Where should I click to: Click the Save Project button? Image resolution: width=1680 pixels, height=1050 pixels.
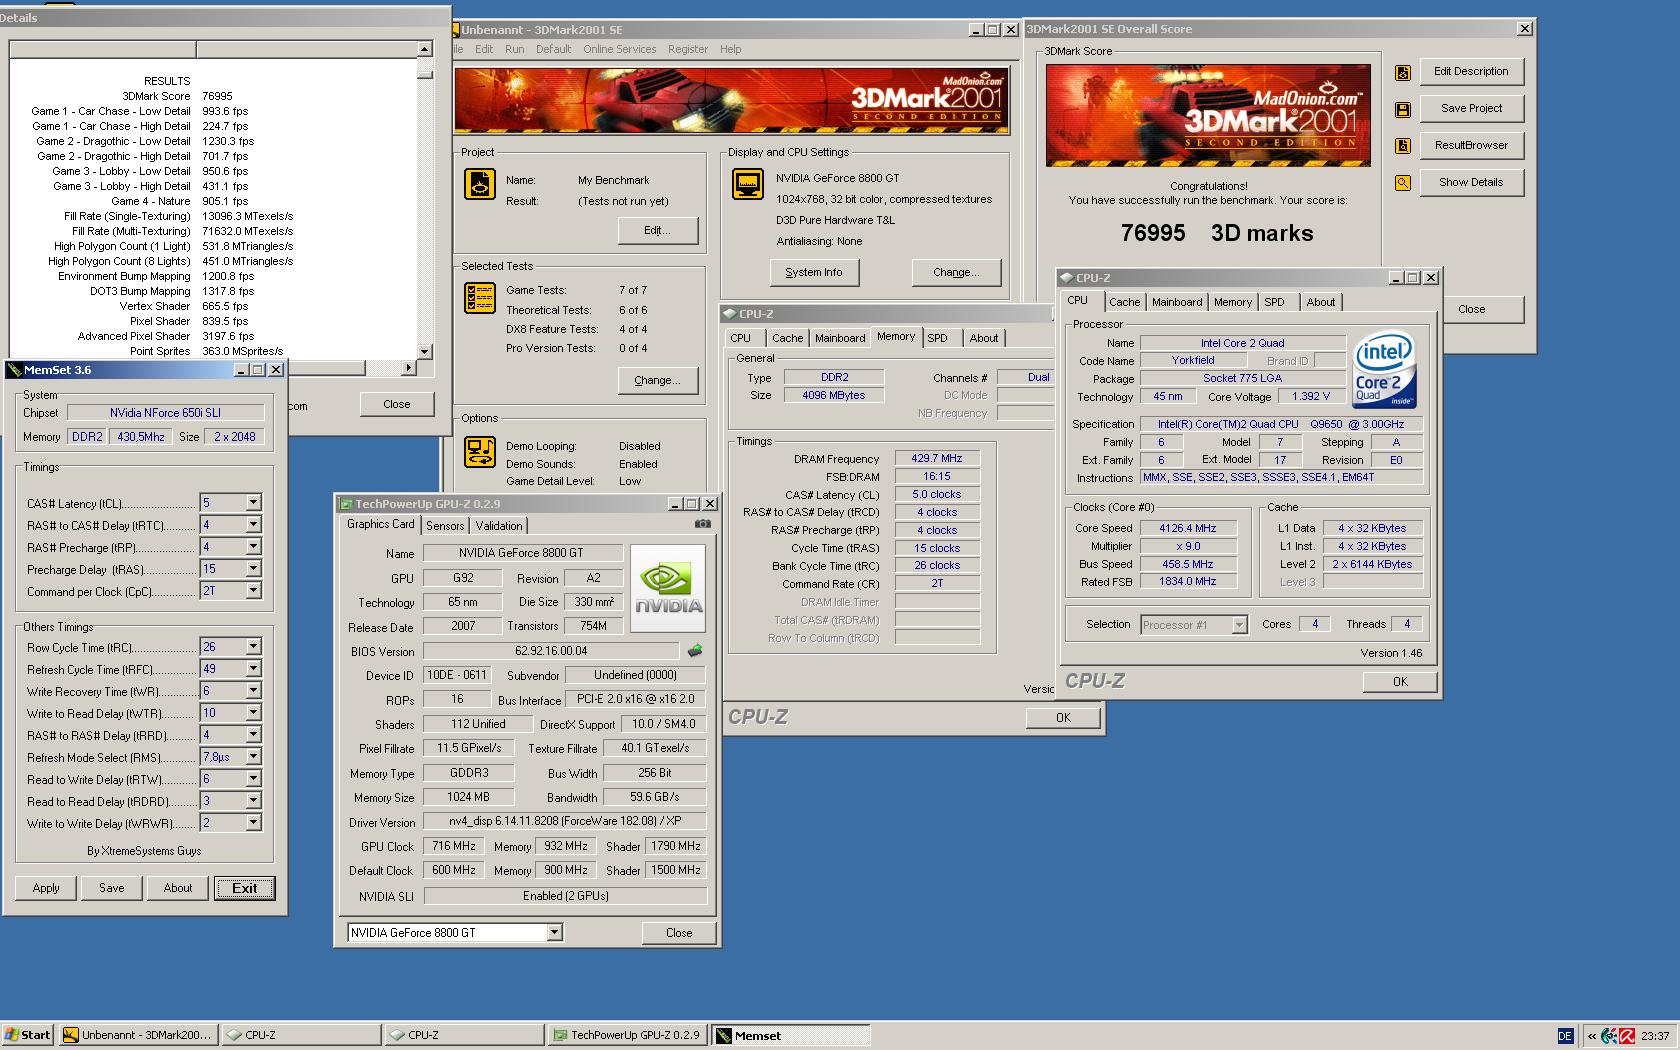[1471, 109]
